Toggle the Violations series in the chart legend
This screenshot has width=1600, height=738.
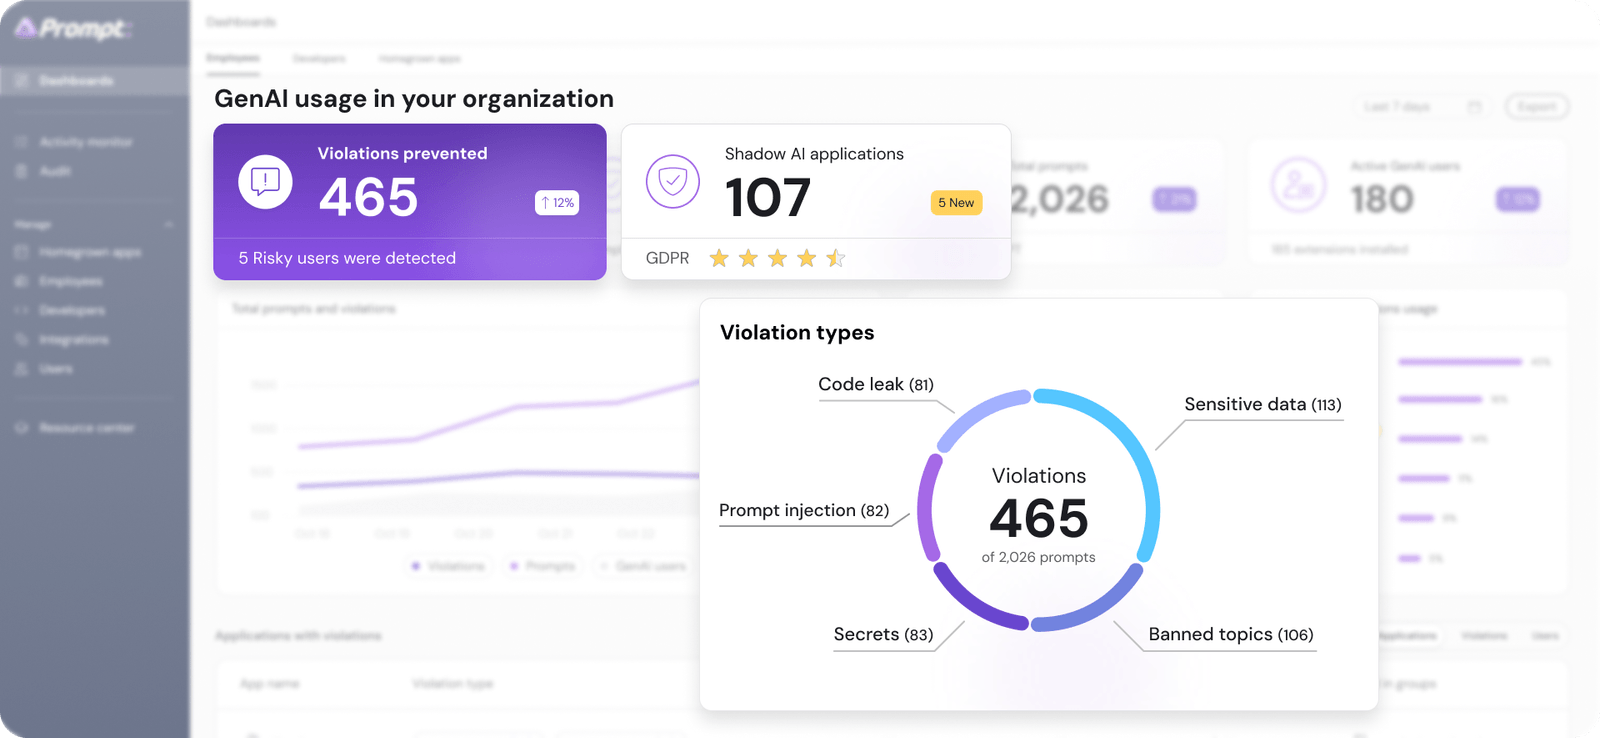(x=447, y=566)
